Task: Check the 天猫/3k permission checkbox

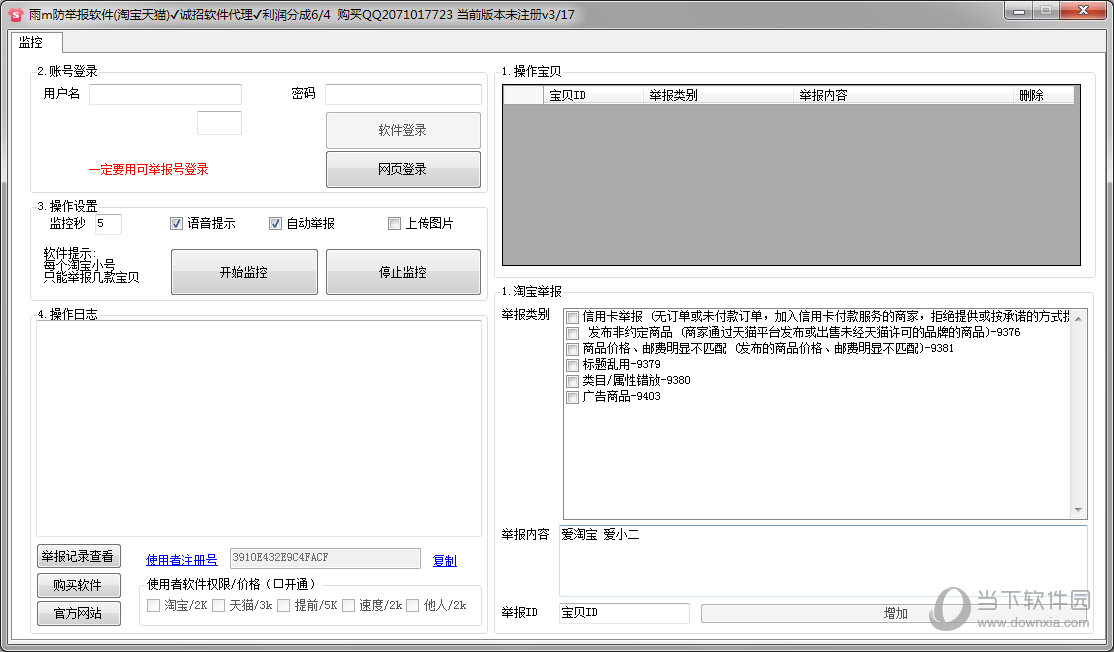Action: point(218,605)
